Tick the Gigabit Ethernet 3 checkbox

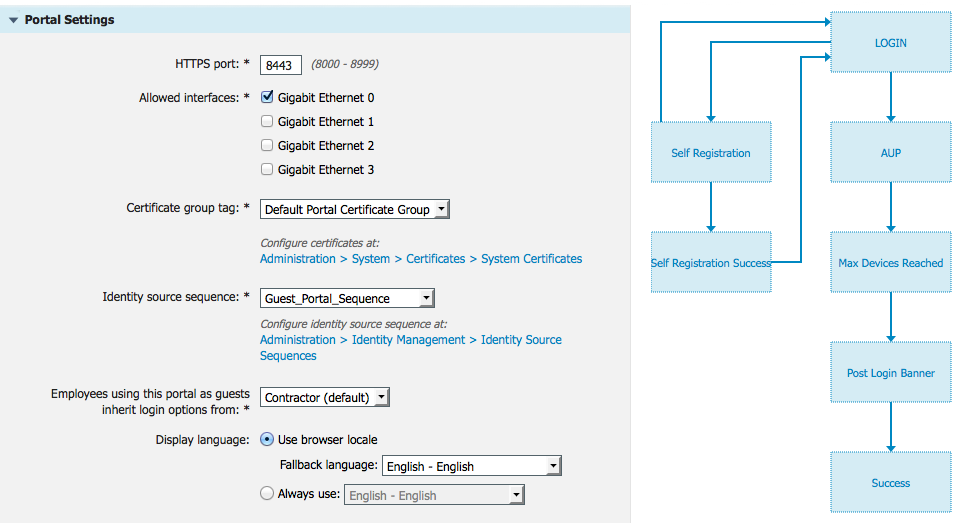(x=267, y=170)
